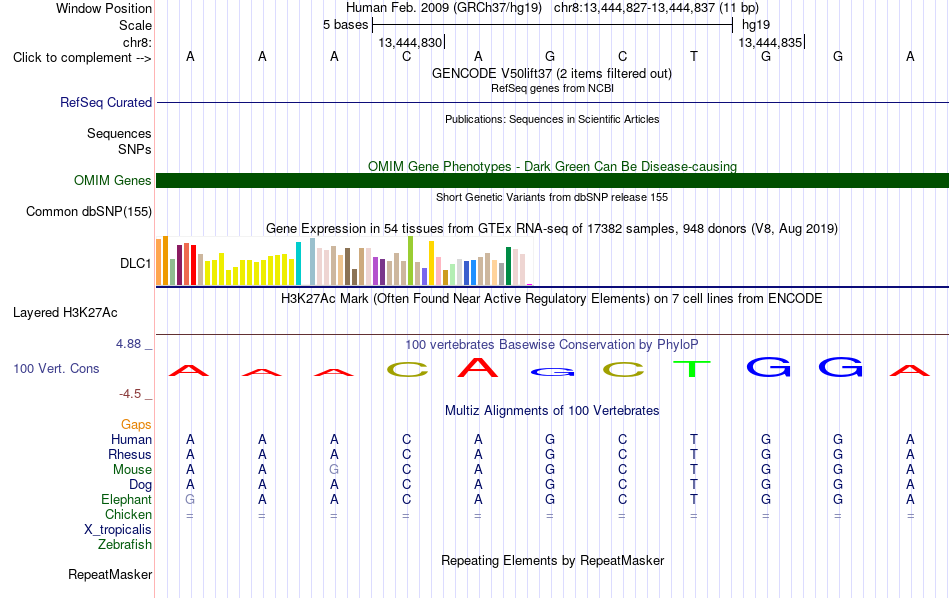Click the GTEx 'Gene Expression in 54 tissues' title
This screenshot has height=598, width=950.
point(552,228)
